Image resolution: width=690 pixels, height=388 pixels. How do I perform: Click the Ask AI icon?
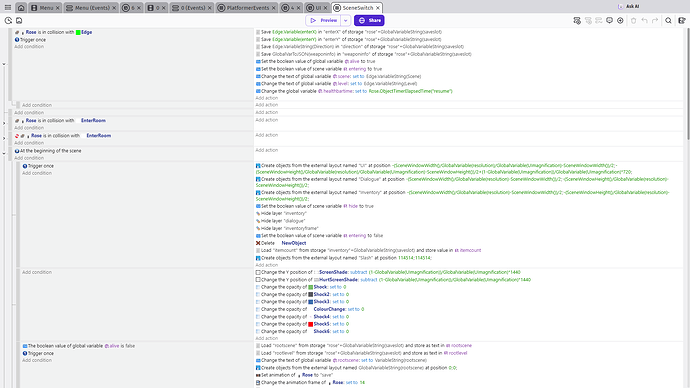coord(620,7)
